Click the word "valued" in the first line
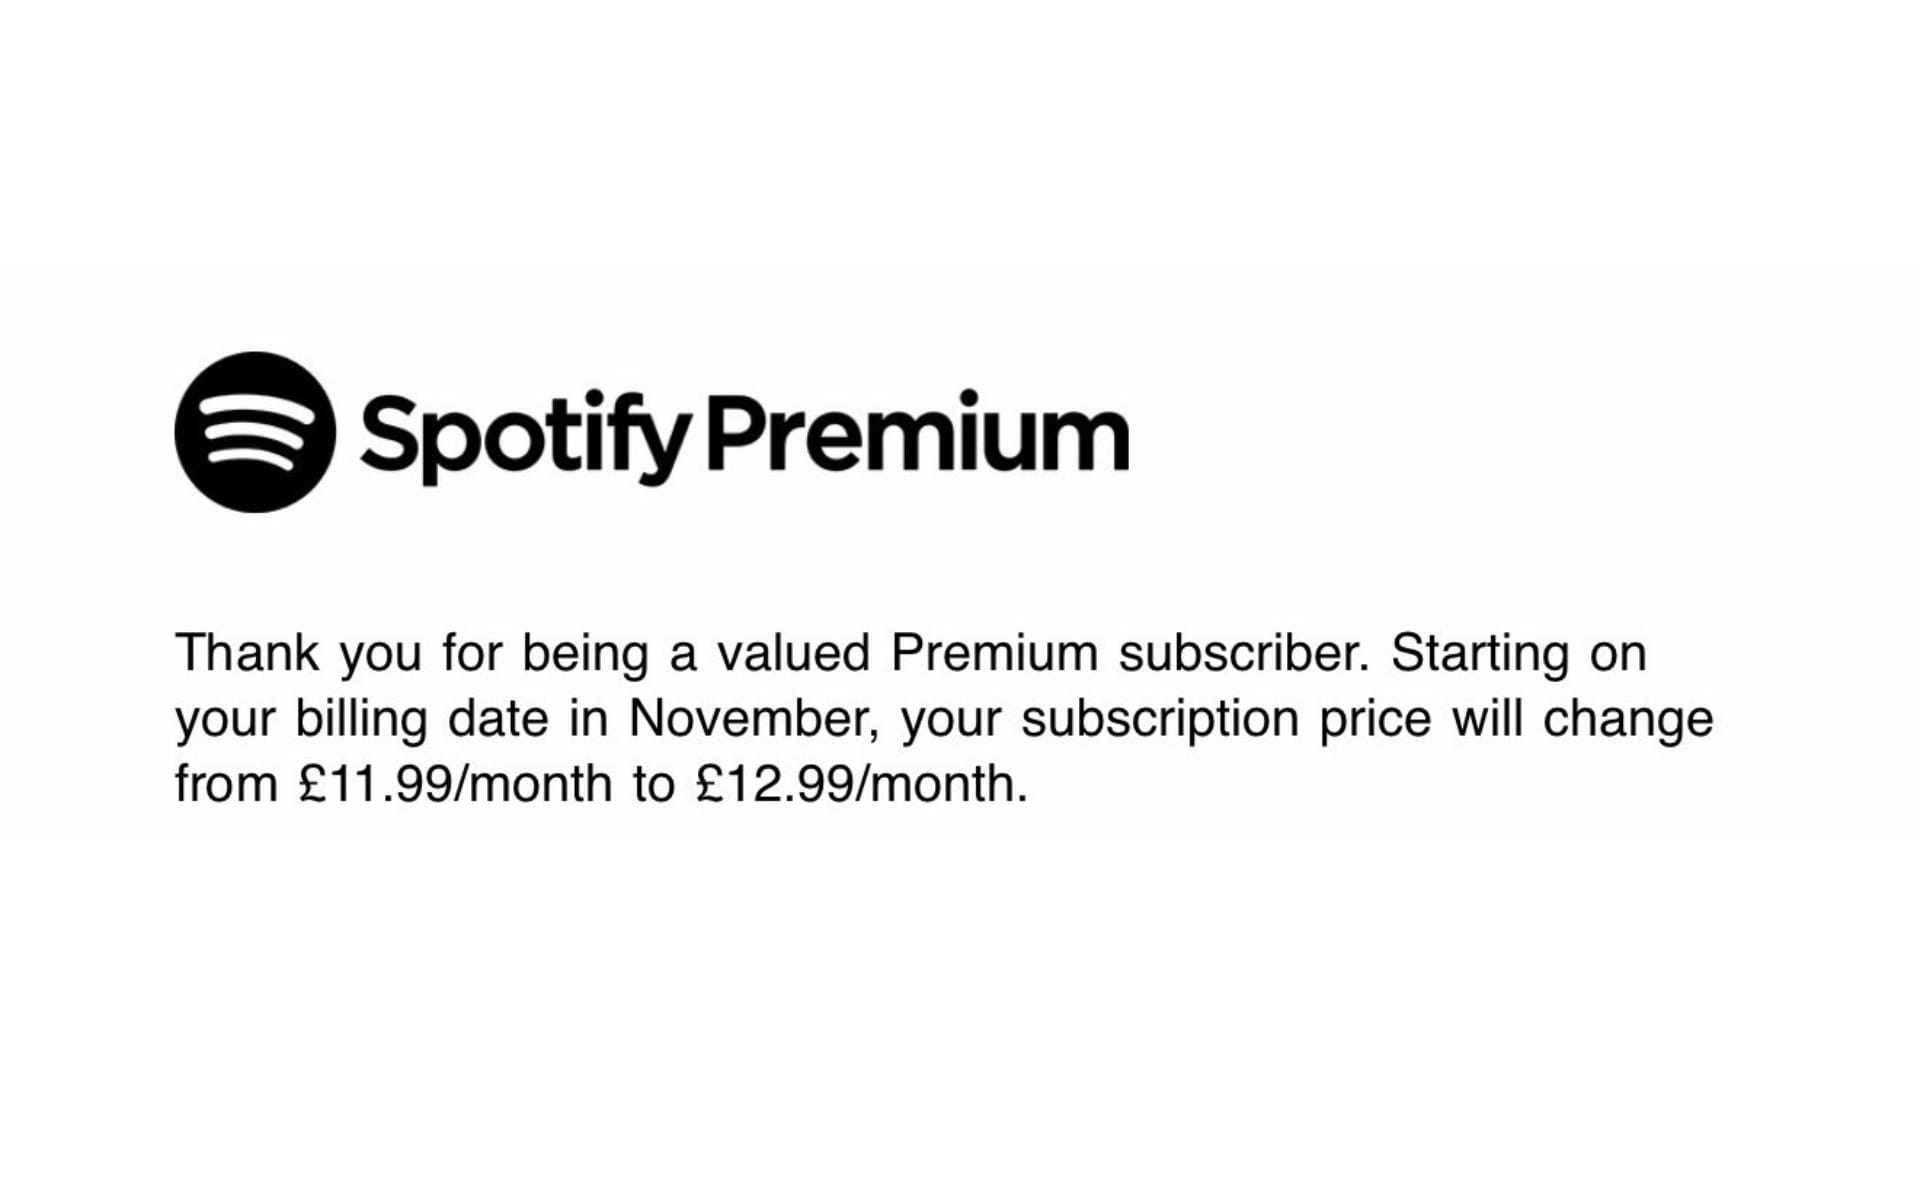This screenshot has height=1200, width=1920. pos(793,654)
